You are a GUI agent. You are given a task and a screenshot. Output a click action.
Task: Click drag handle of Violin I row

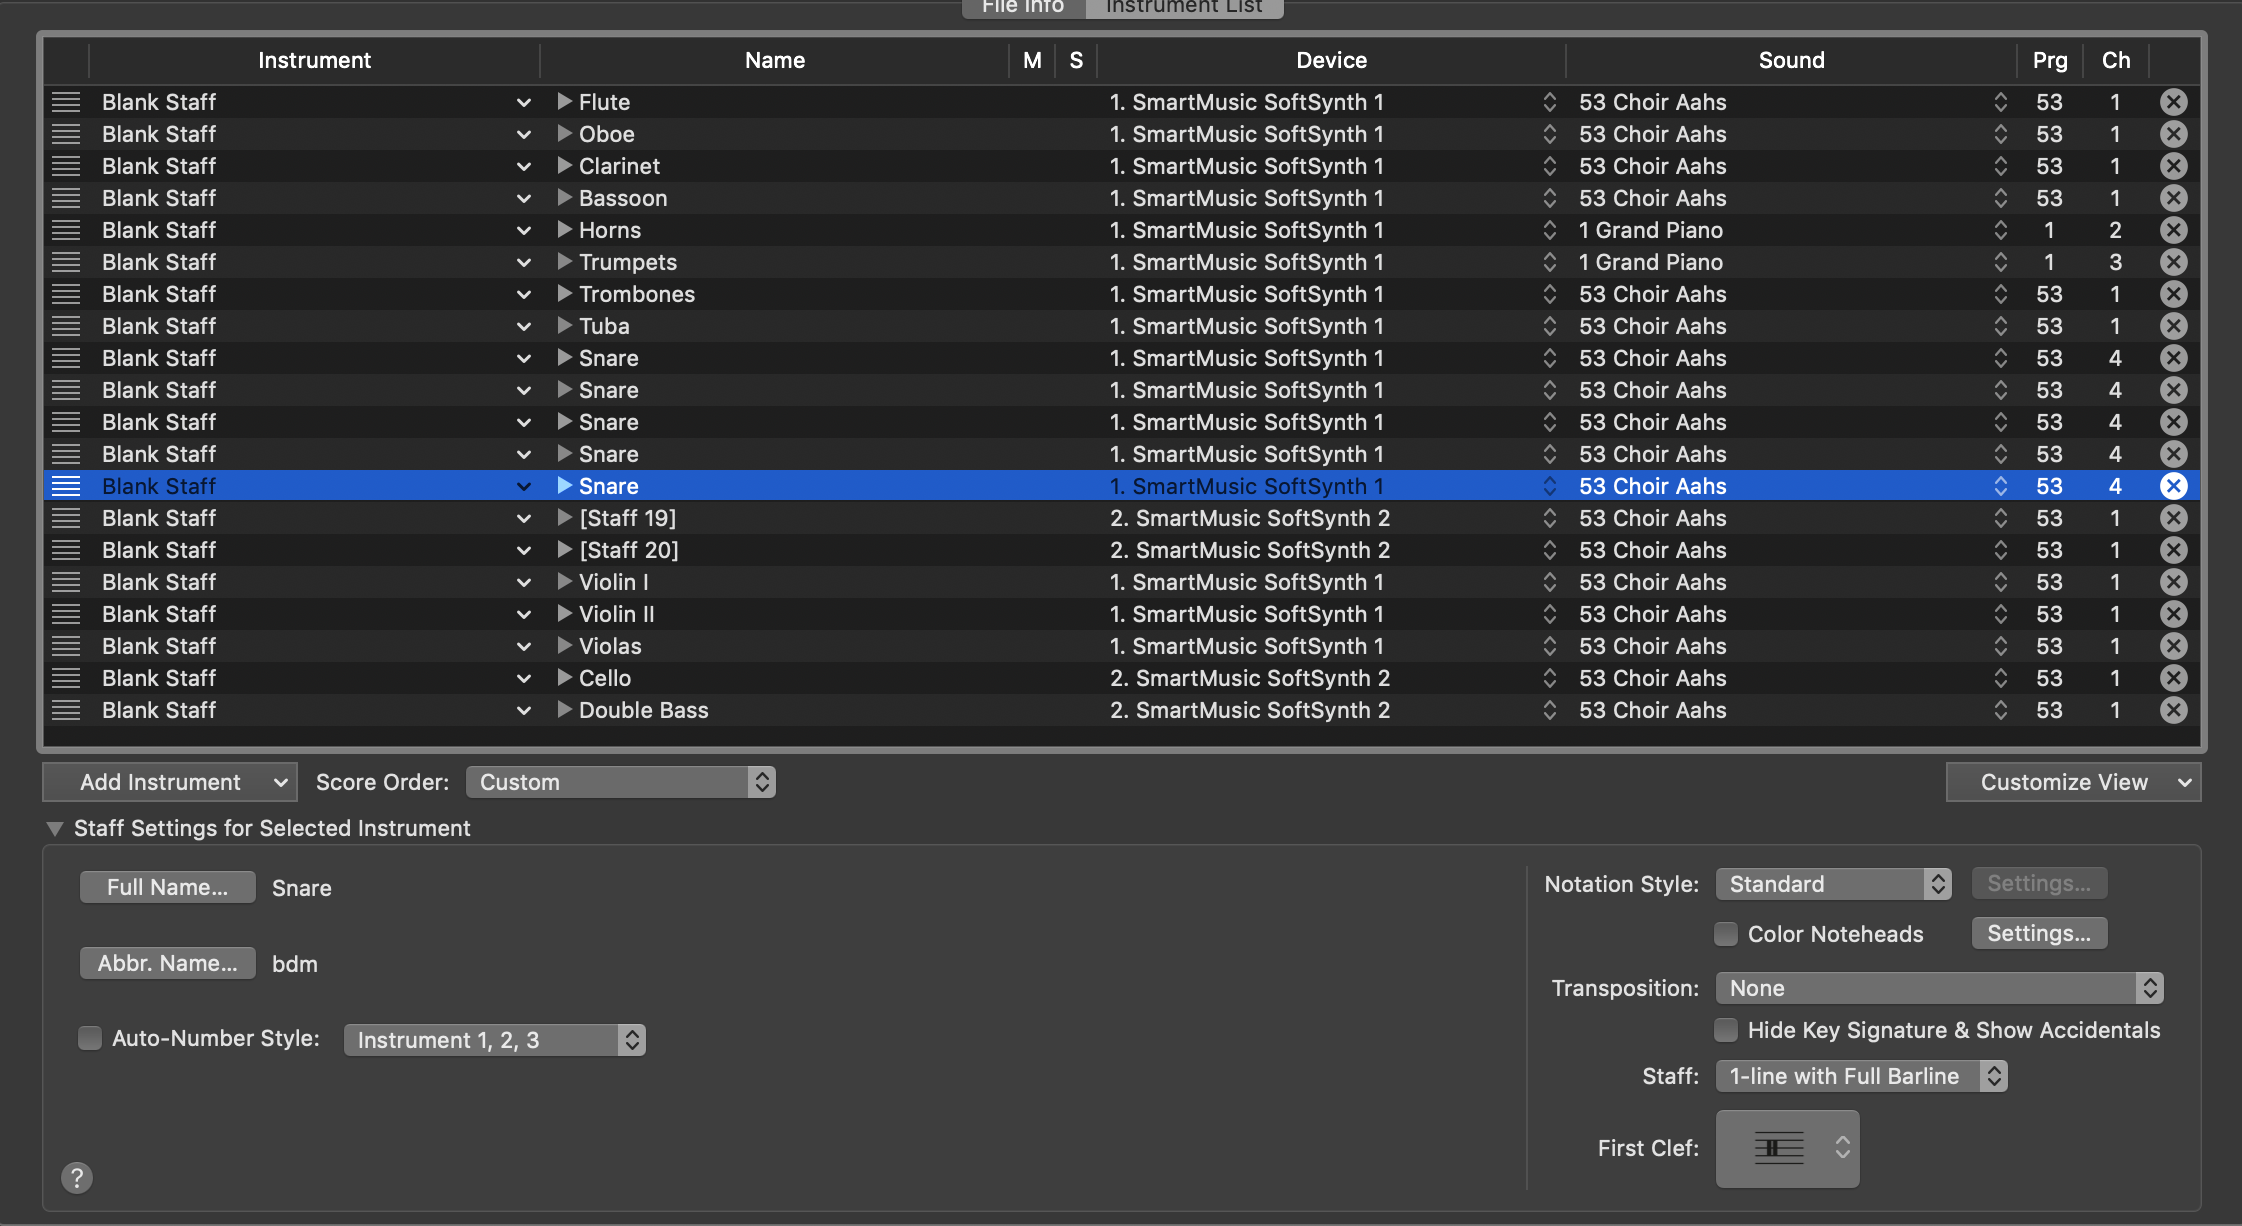(x=66, y=582)
